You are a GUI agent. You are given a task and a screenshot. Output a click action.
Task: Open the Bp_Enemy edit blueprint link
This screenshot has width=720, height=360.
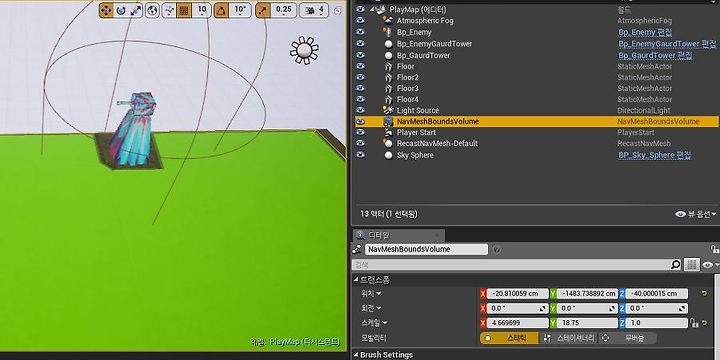(x=645, y=32)
